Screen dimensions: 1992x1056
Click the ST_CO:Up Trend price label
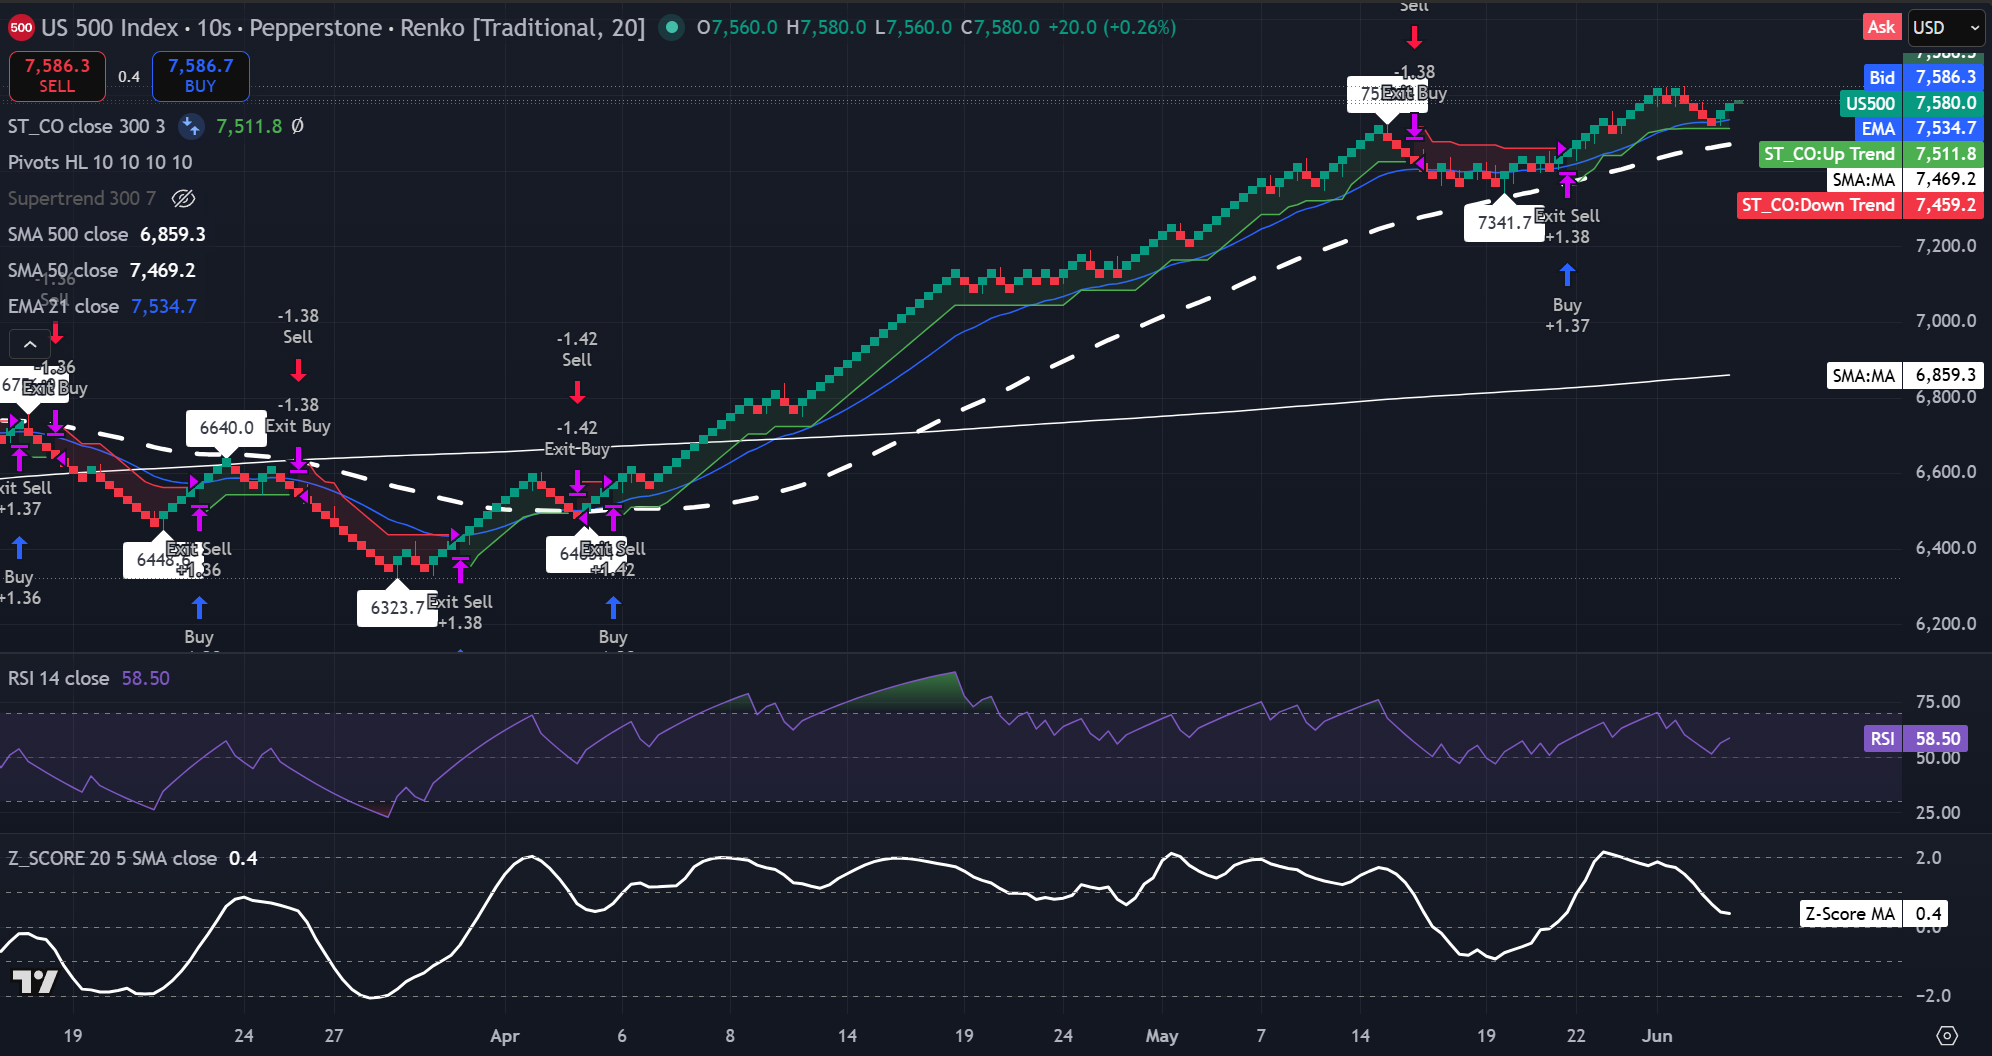[x=1871, y=154]
